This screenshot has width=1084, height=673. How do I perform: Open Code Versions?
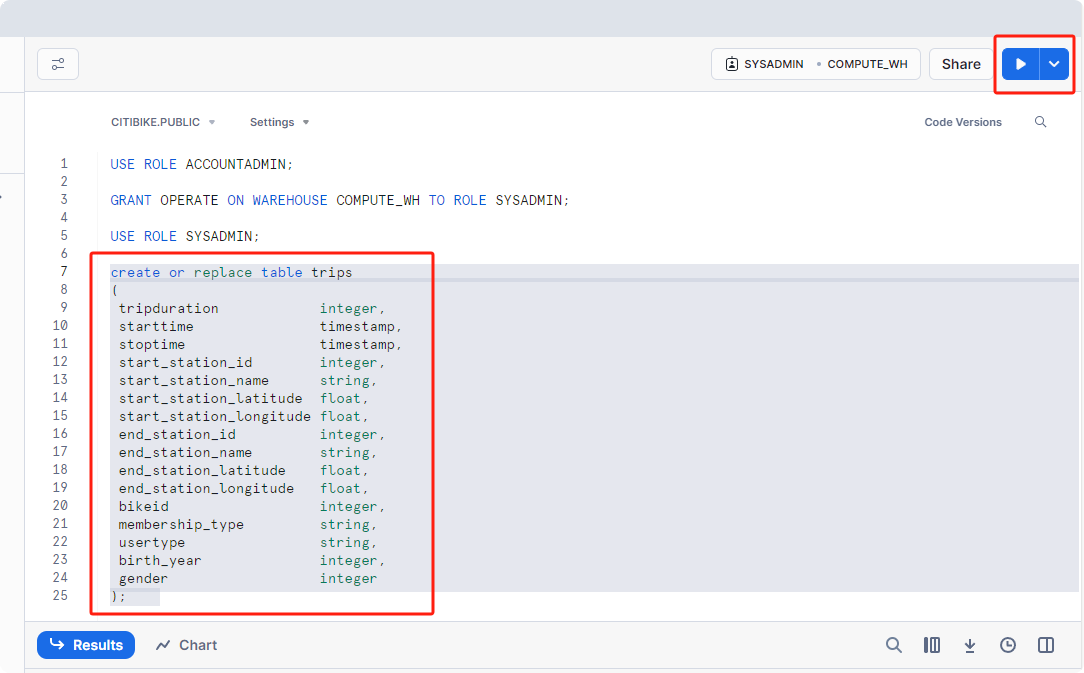tap(962, 122)
